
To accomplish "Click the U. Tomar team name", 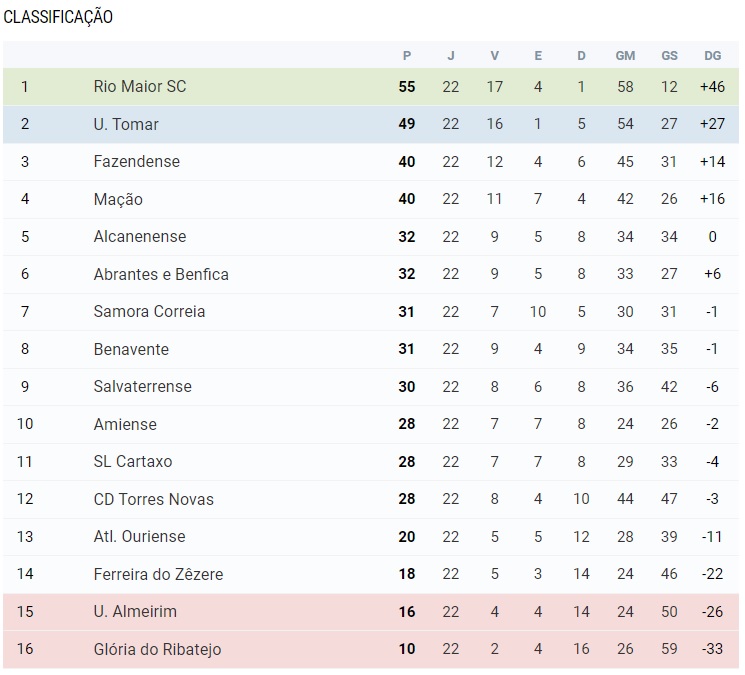I will (126, 125).
